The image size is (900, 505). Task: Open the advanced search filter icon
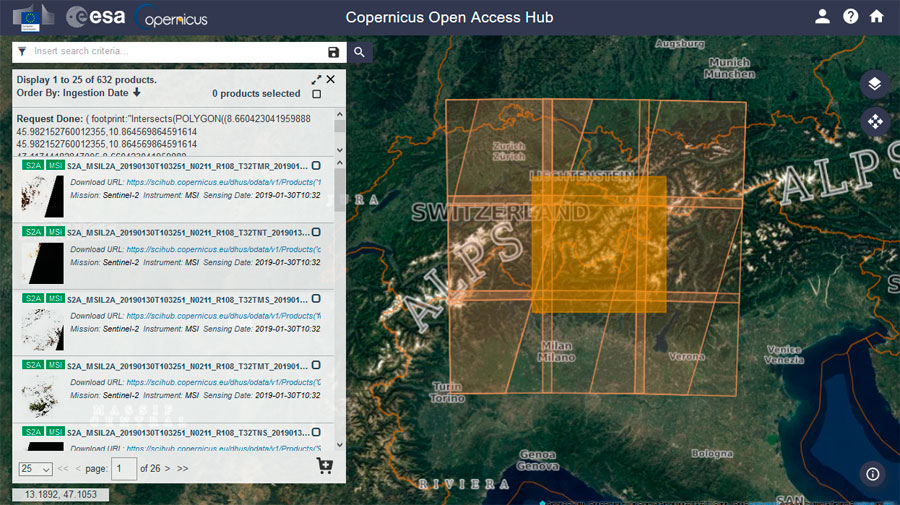click(22, 52)
